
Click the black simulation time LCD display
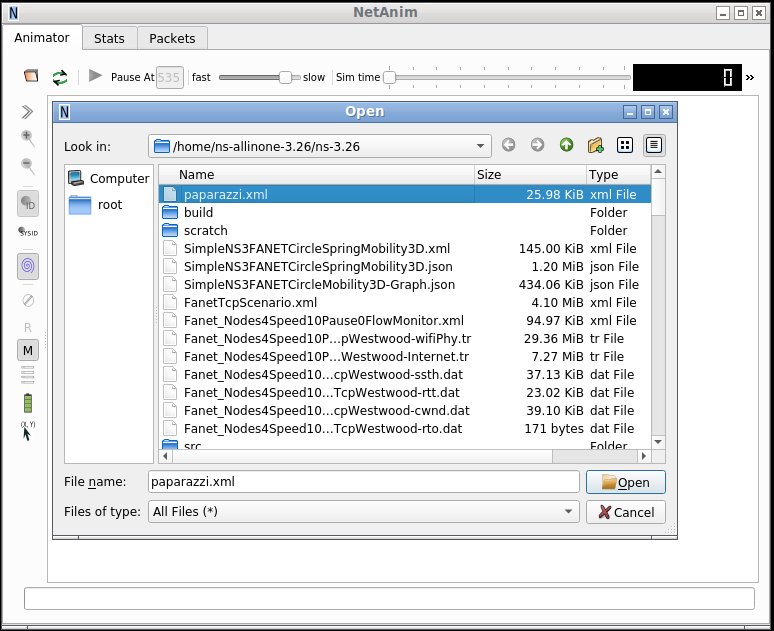pos(687,78)
